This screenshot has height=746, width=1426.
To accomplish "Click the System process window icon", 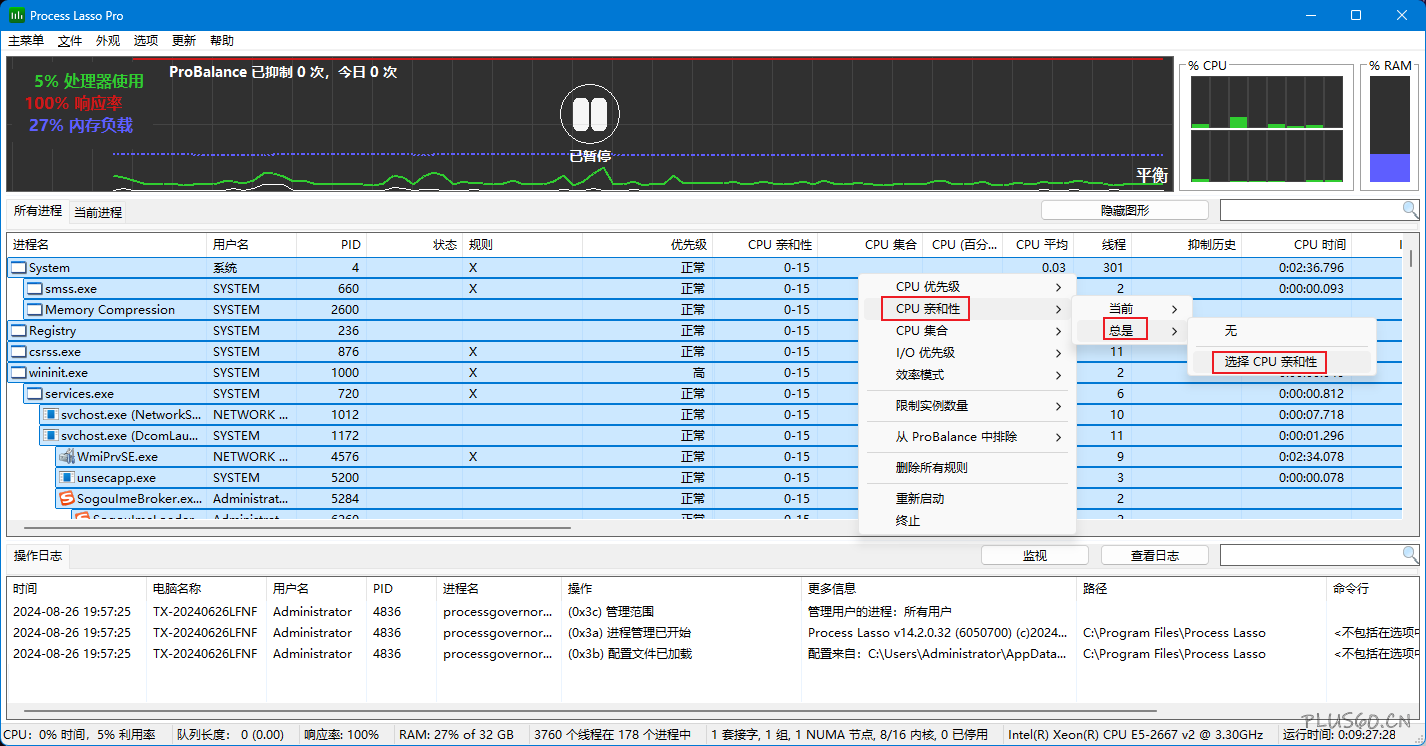I will pos(18,268).
